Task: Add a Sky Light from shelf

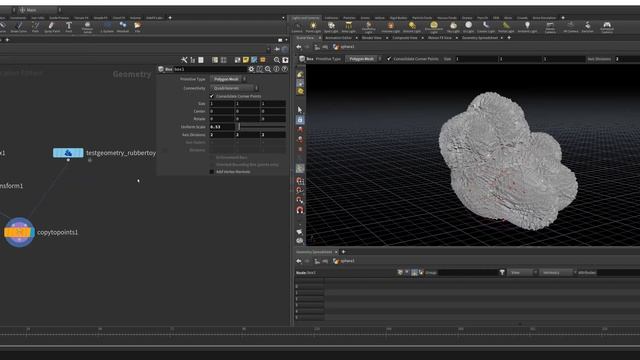Action: pyautogui.click(x=453, y=27)
